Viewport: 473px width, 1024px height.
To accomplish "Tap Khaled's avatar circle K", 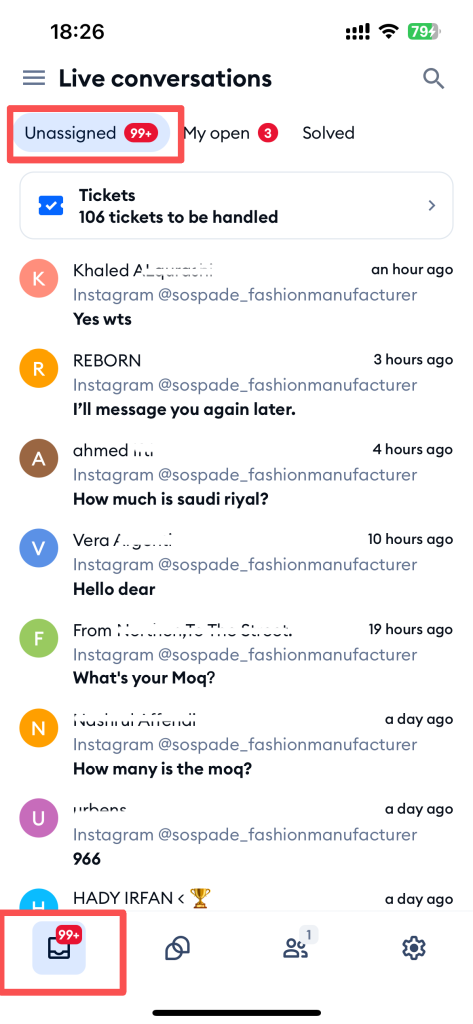I will tap(39, 279).
